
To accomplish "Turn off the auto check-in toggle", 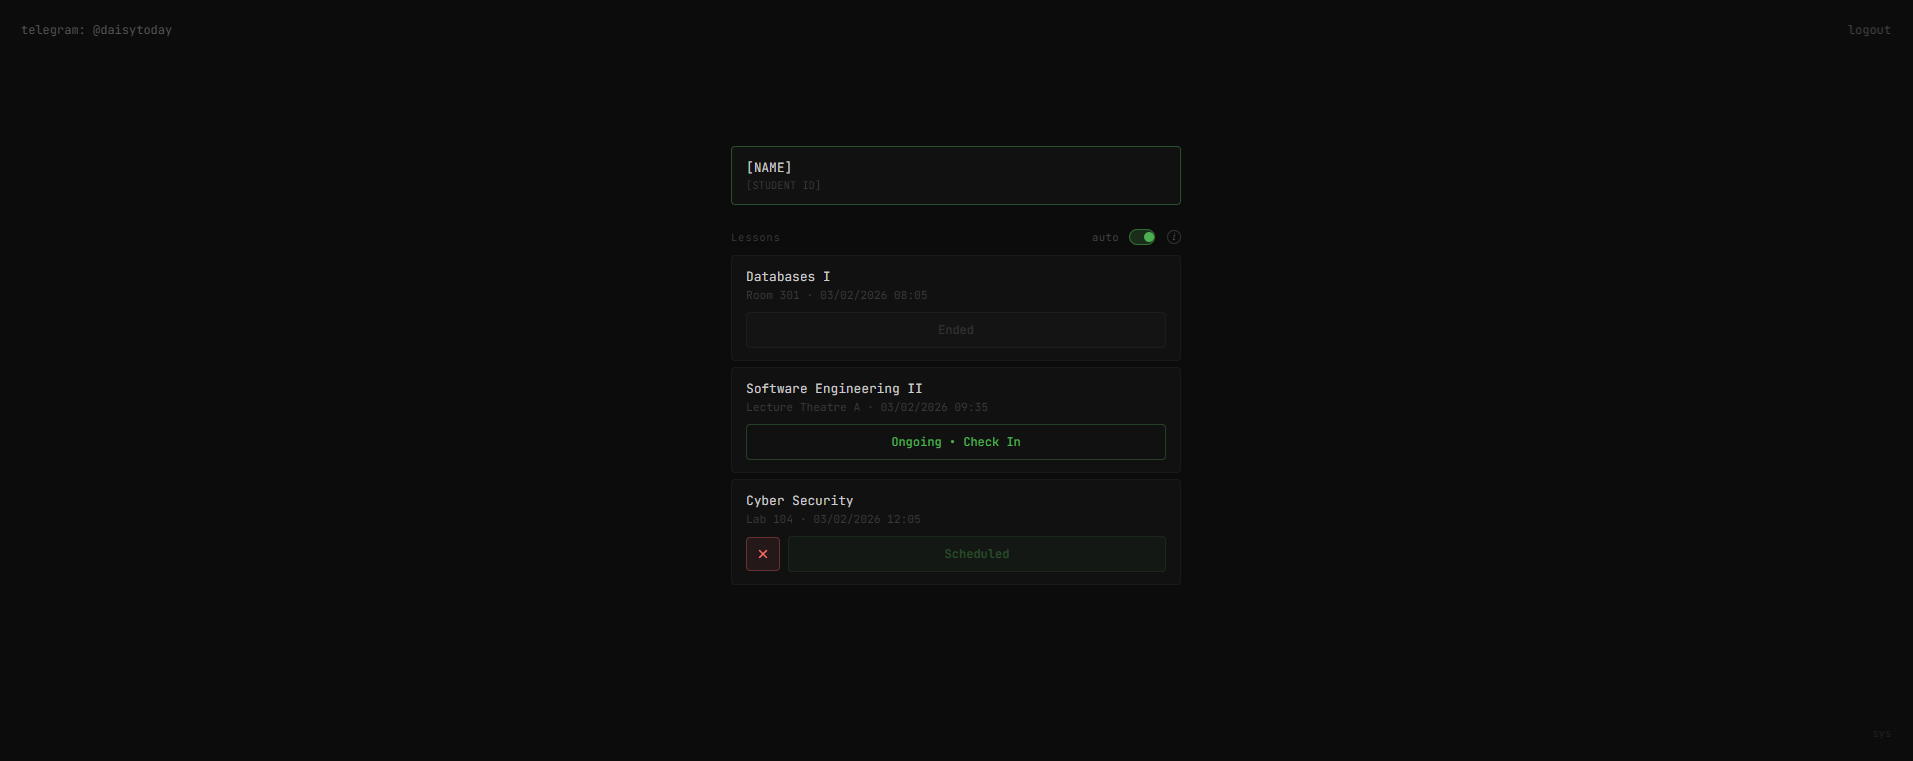I will point(1142,237).
